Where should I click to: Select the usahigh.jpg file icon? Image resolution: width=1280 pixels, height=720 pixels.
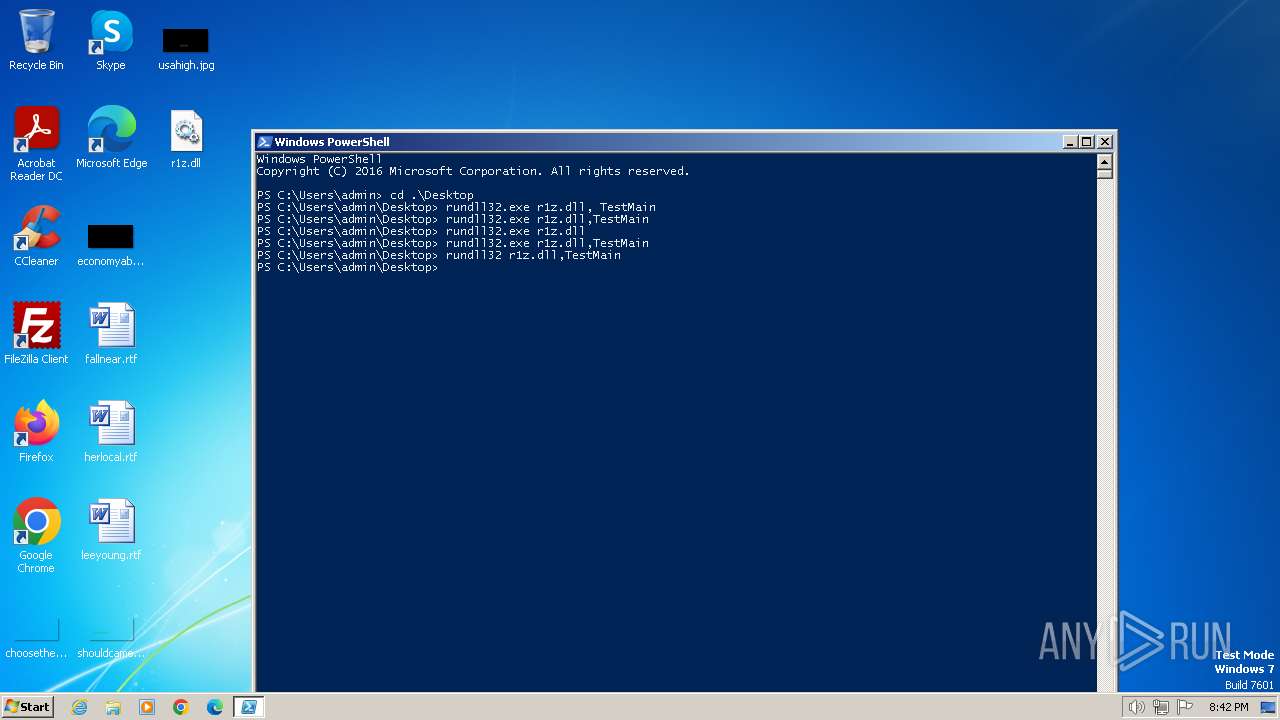186,48
